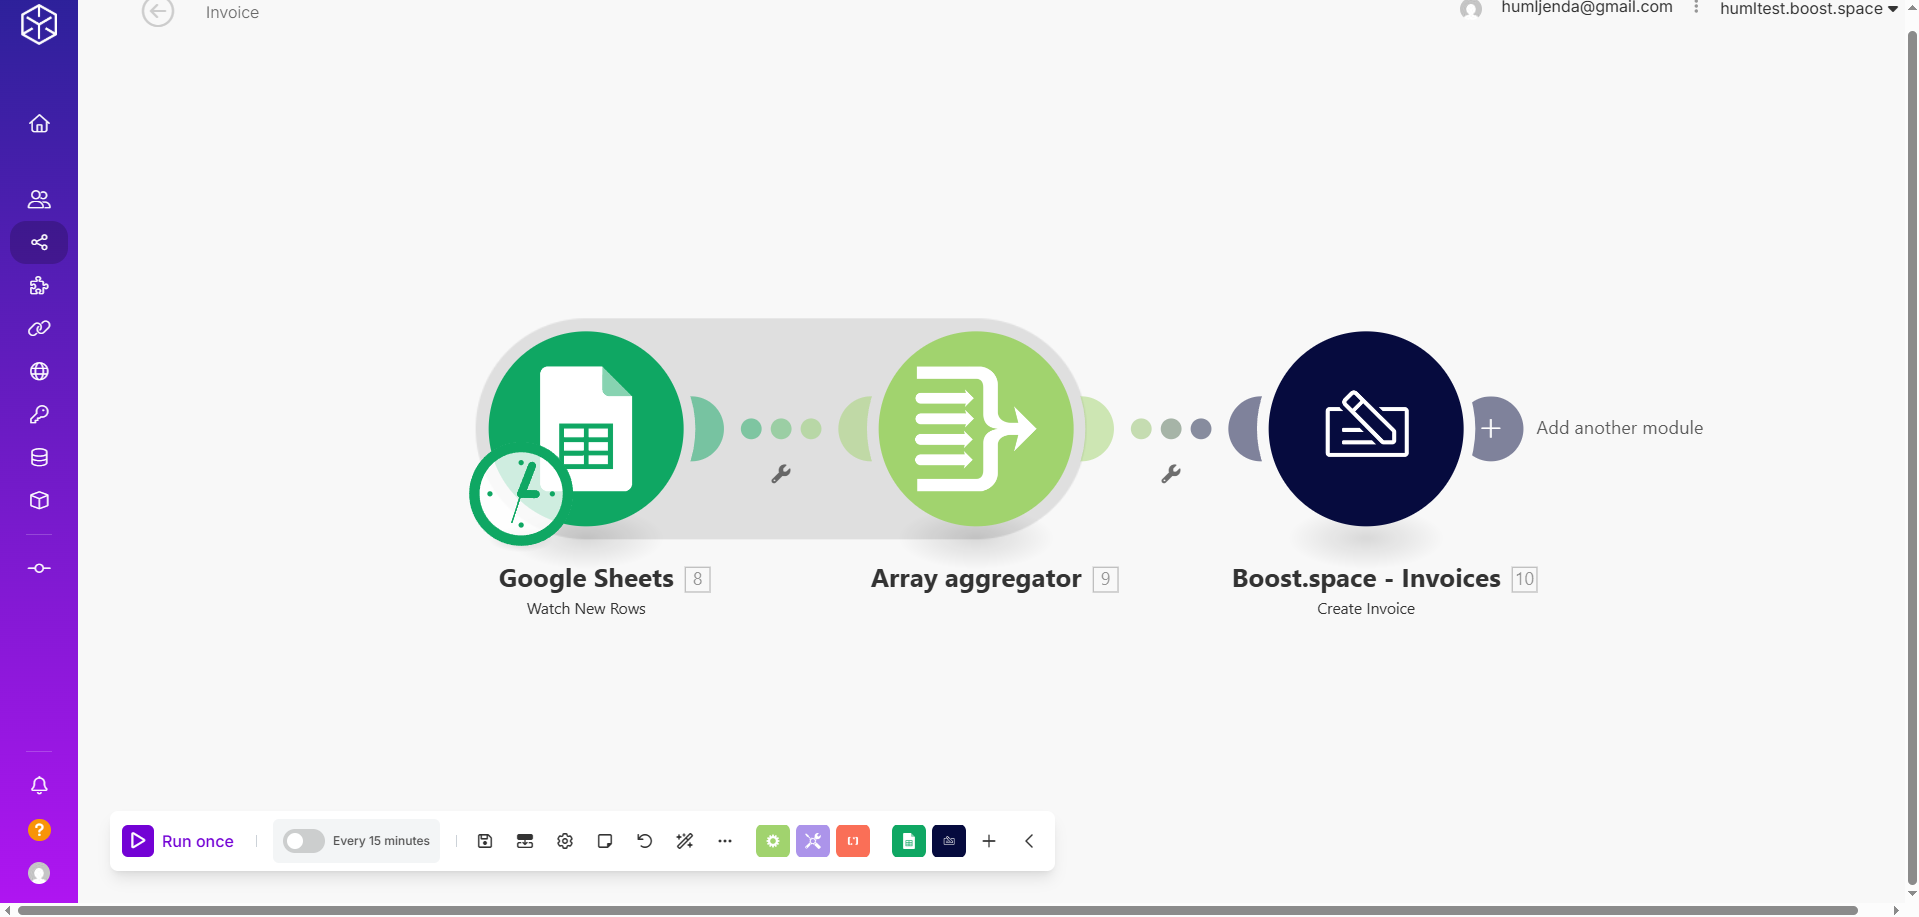1919x917 pixels.
Task: Open the orange Text parser icon
Action: 853,841
